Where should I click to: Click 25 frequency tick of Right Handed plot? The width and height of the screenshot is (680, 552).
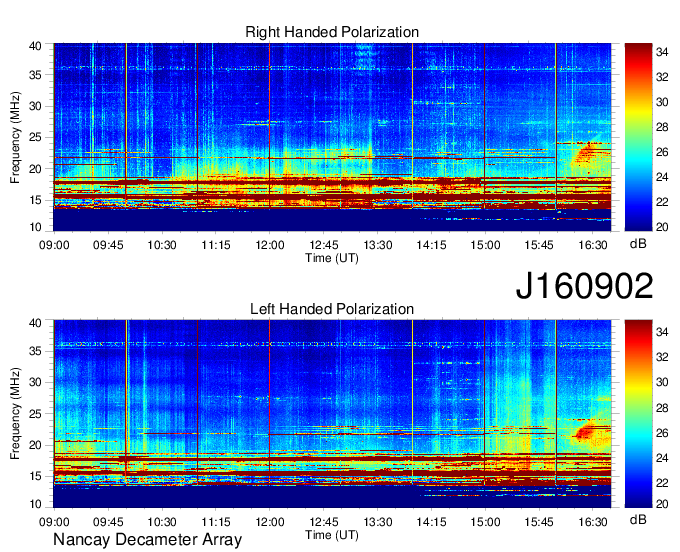[x=36, y=137]
